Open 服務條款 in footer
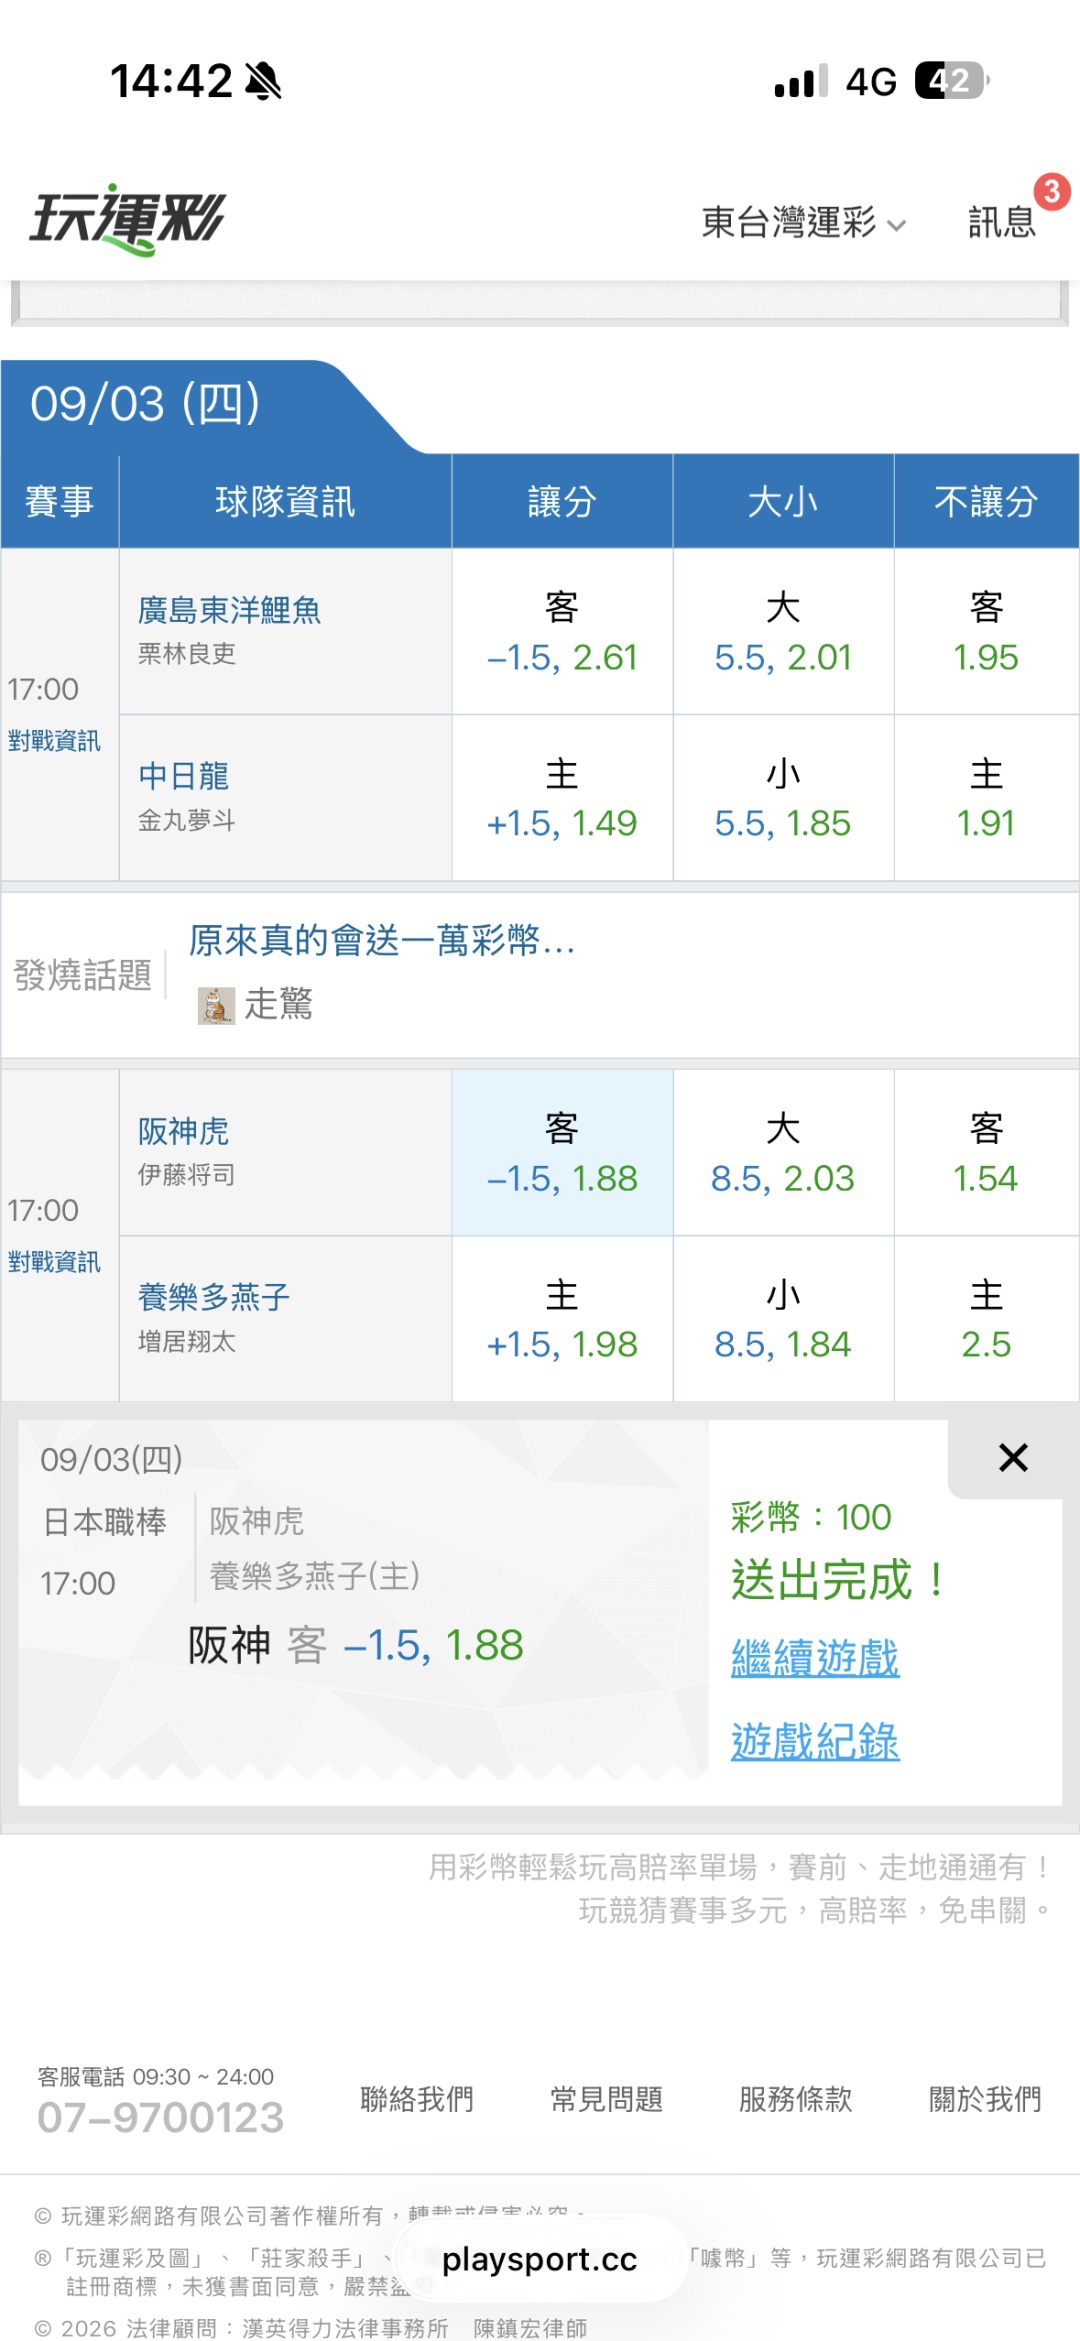The height and width of the screenshot is (2341, 1080). click(795, 2099)
